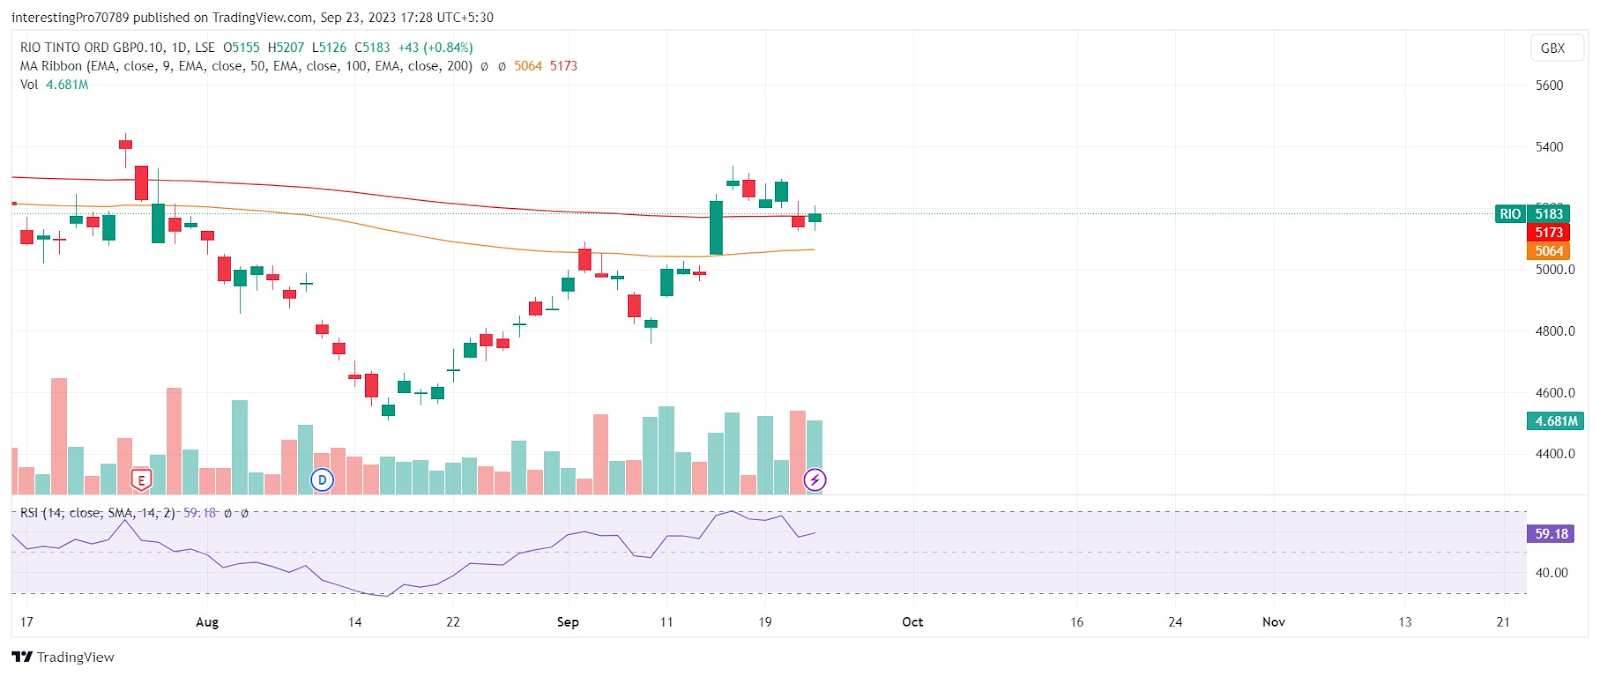
Task: Click the Nov label on time axis
Action: point(1274,622)
